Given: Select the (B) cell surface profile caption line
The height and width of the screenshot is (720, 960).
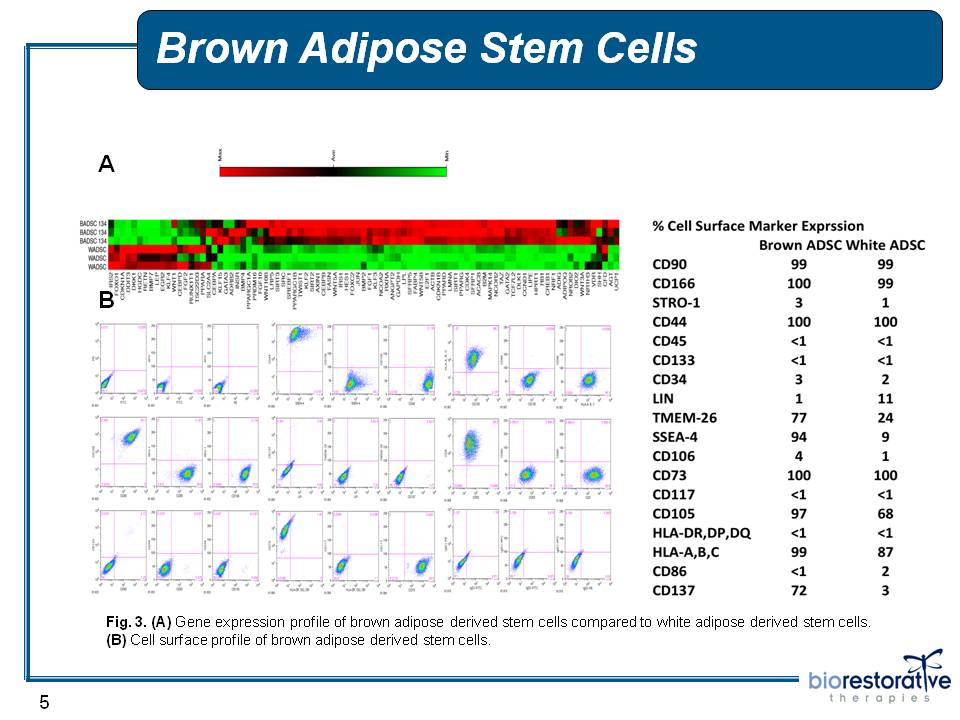Looking at the screenshot, I should [x=298, y=640].
